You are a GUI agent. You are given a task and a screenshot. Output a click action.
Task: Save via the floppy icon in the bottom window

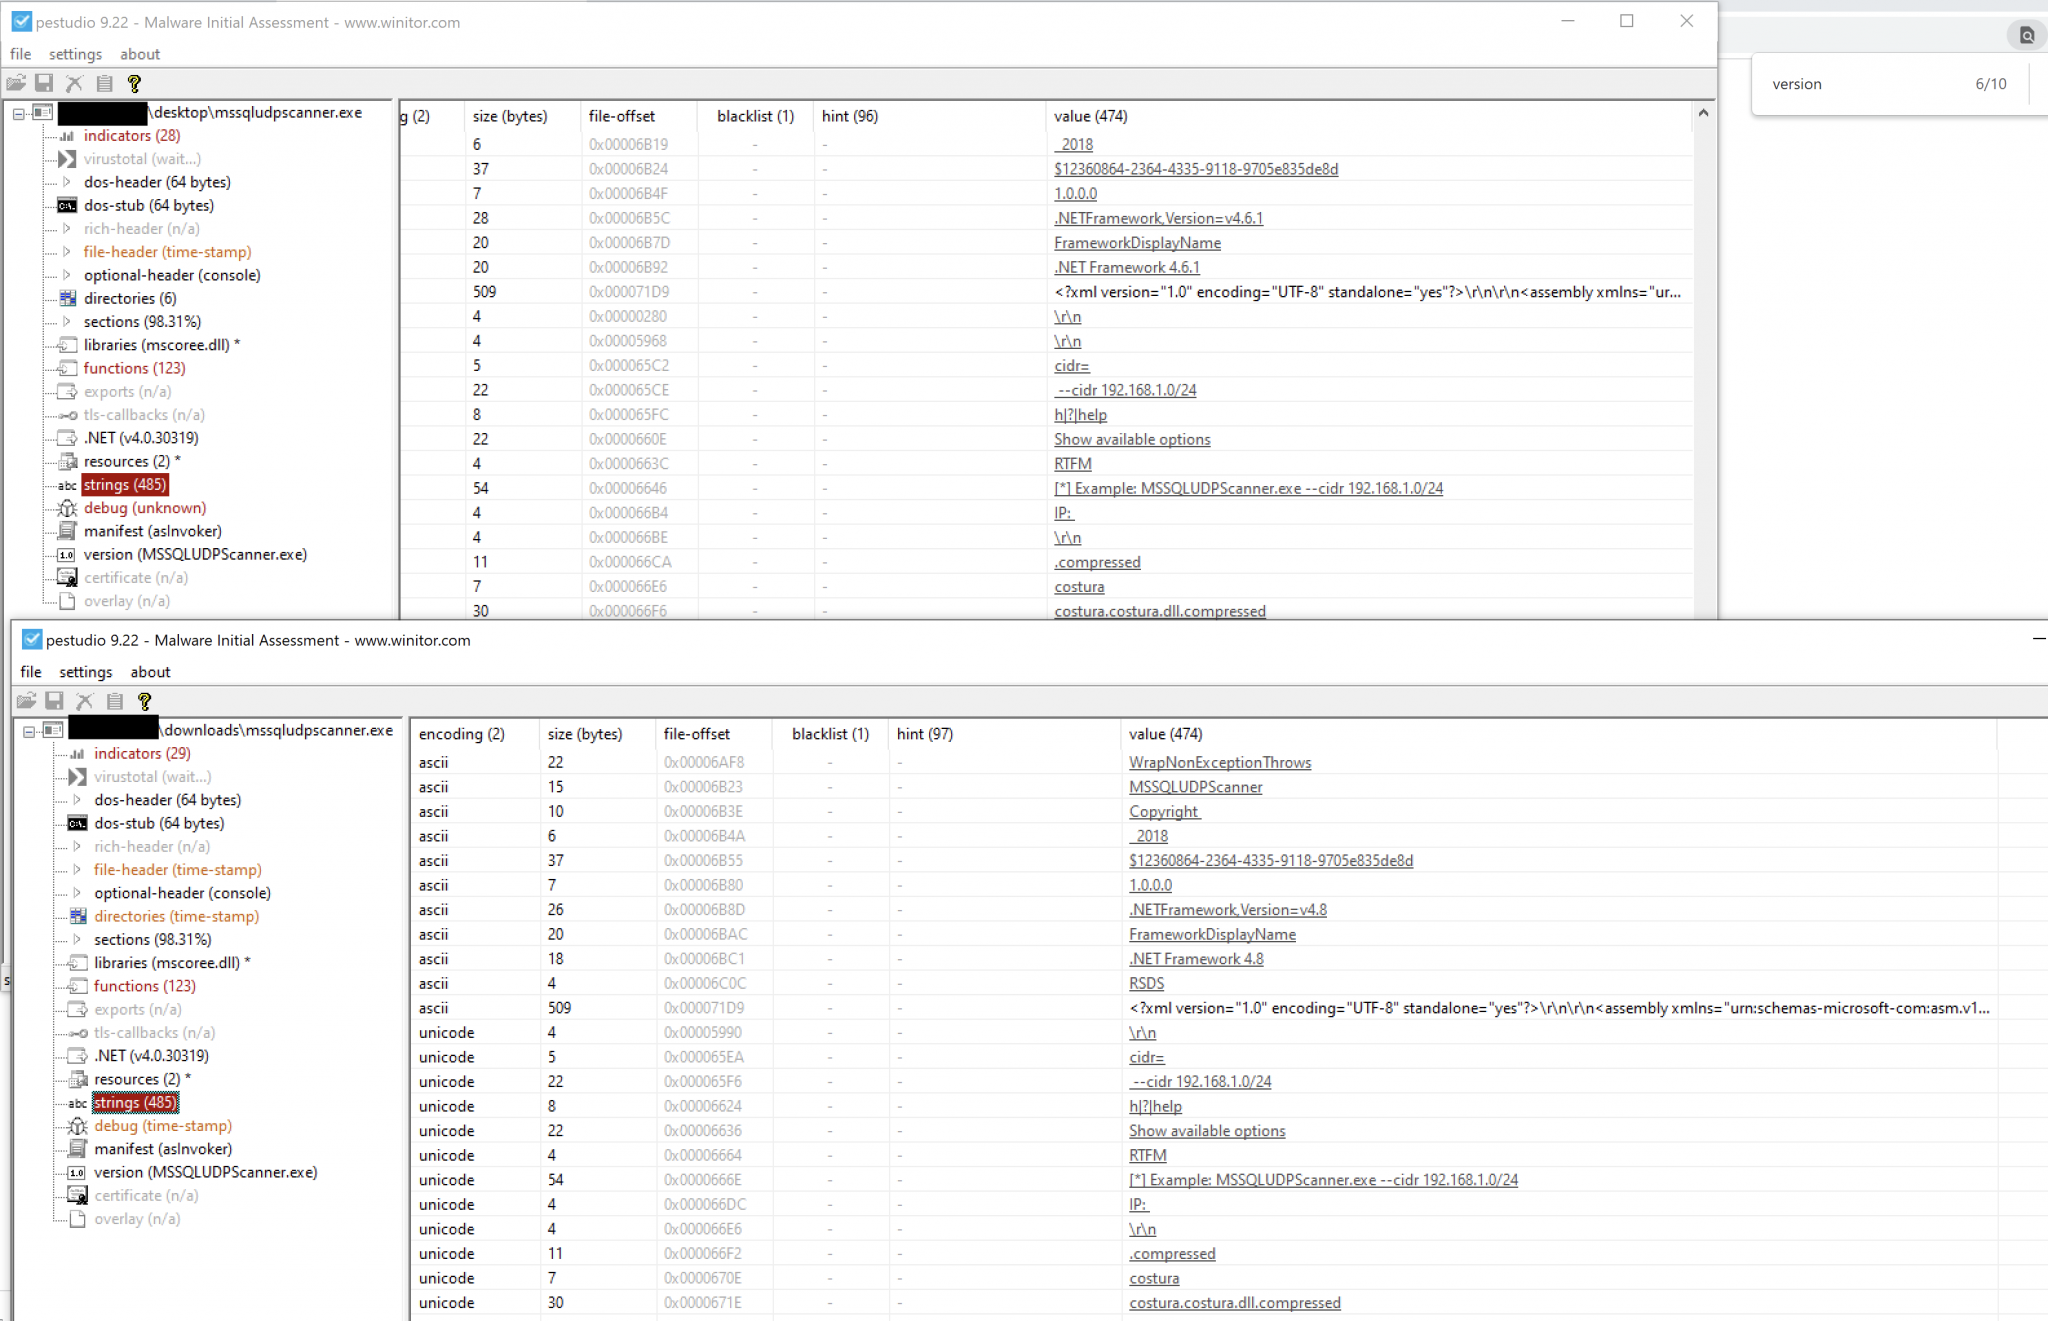coord(55,701)
